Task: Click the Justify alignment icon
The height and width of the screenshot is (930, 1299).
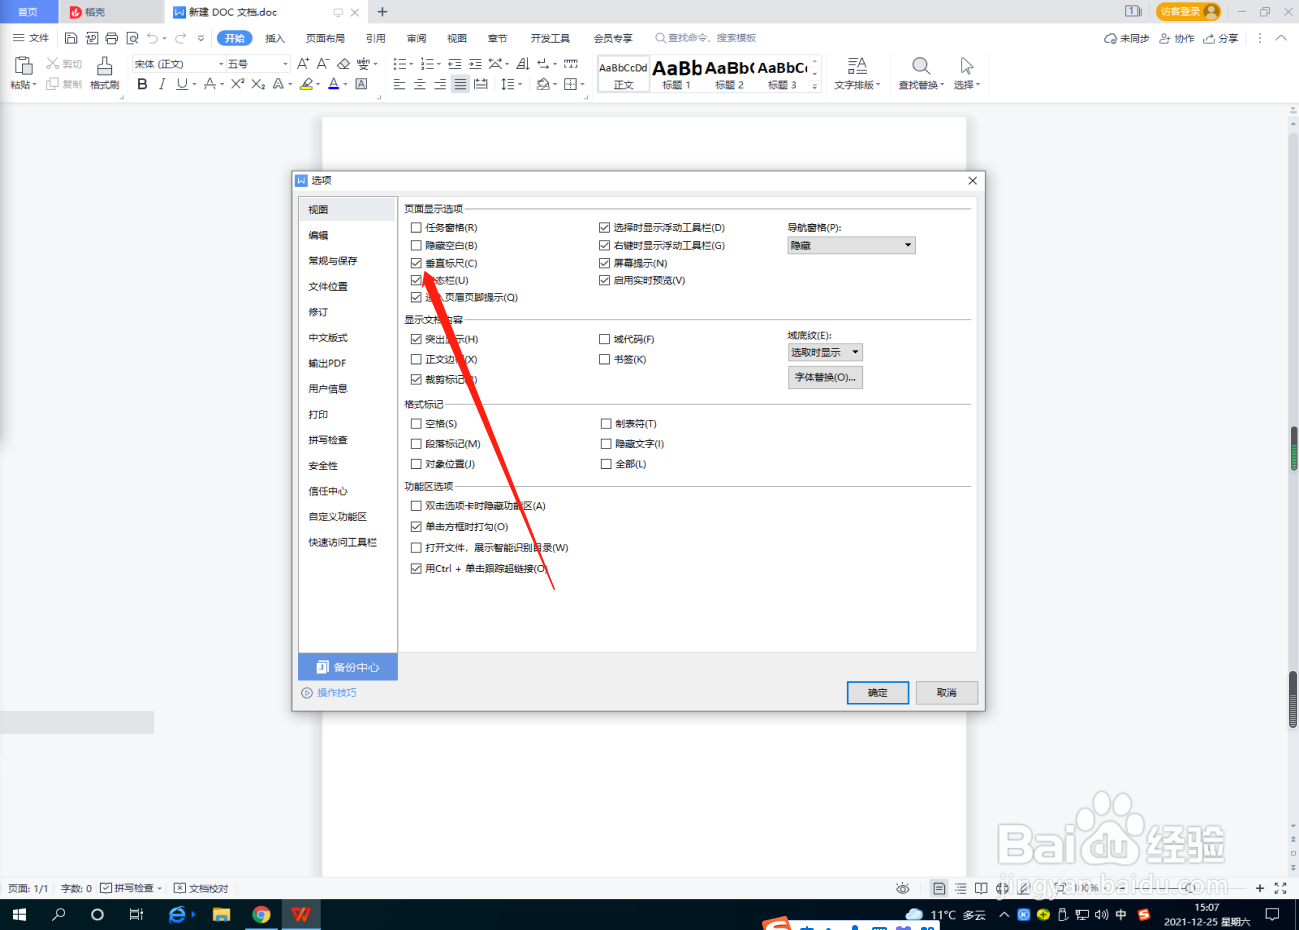Action: point(460,84)
